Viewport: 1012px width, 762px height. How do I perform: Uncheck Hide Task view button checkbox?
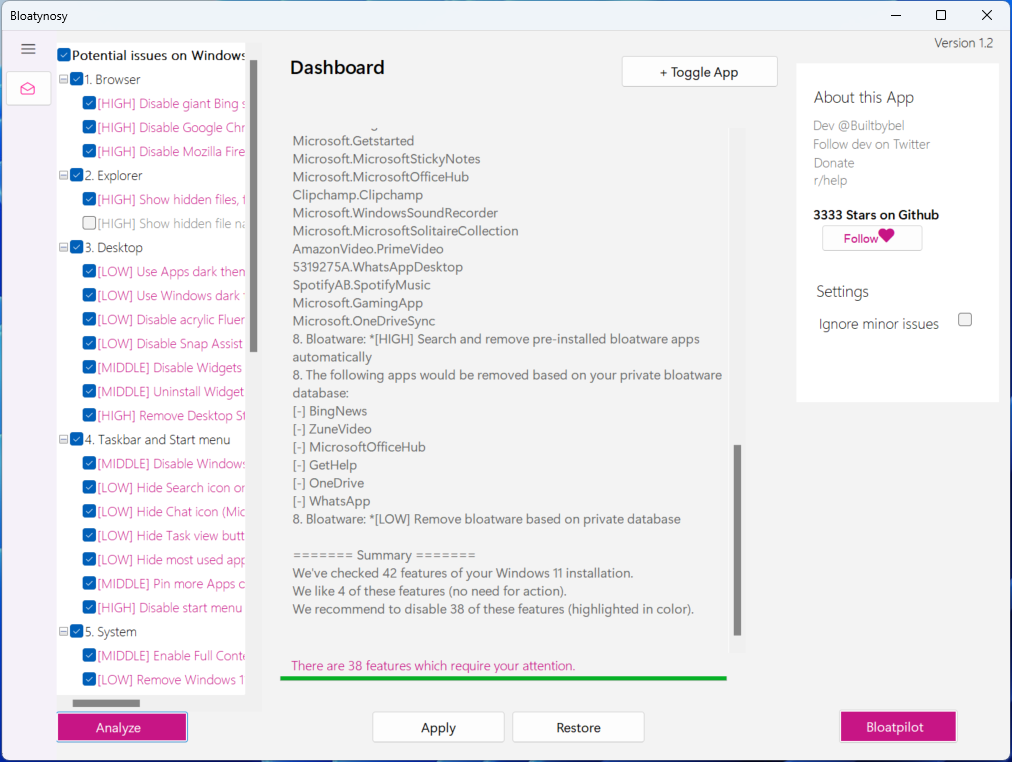tap(90, 536)
